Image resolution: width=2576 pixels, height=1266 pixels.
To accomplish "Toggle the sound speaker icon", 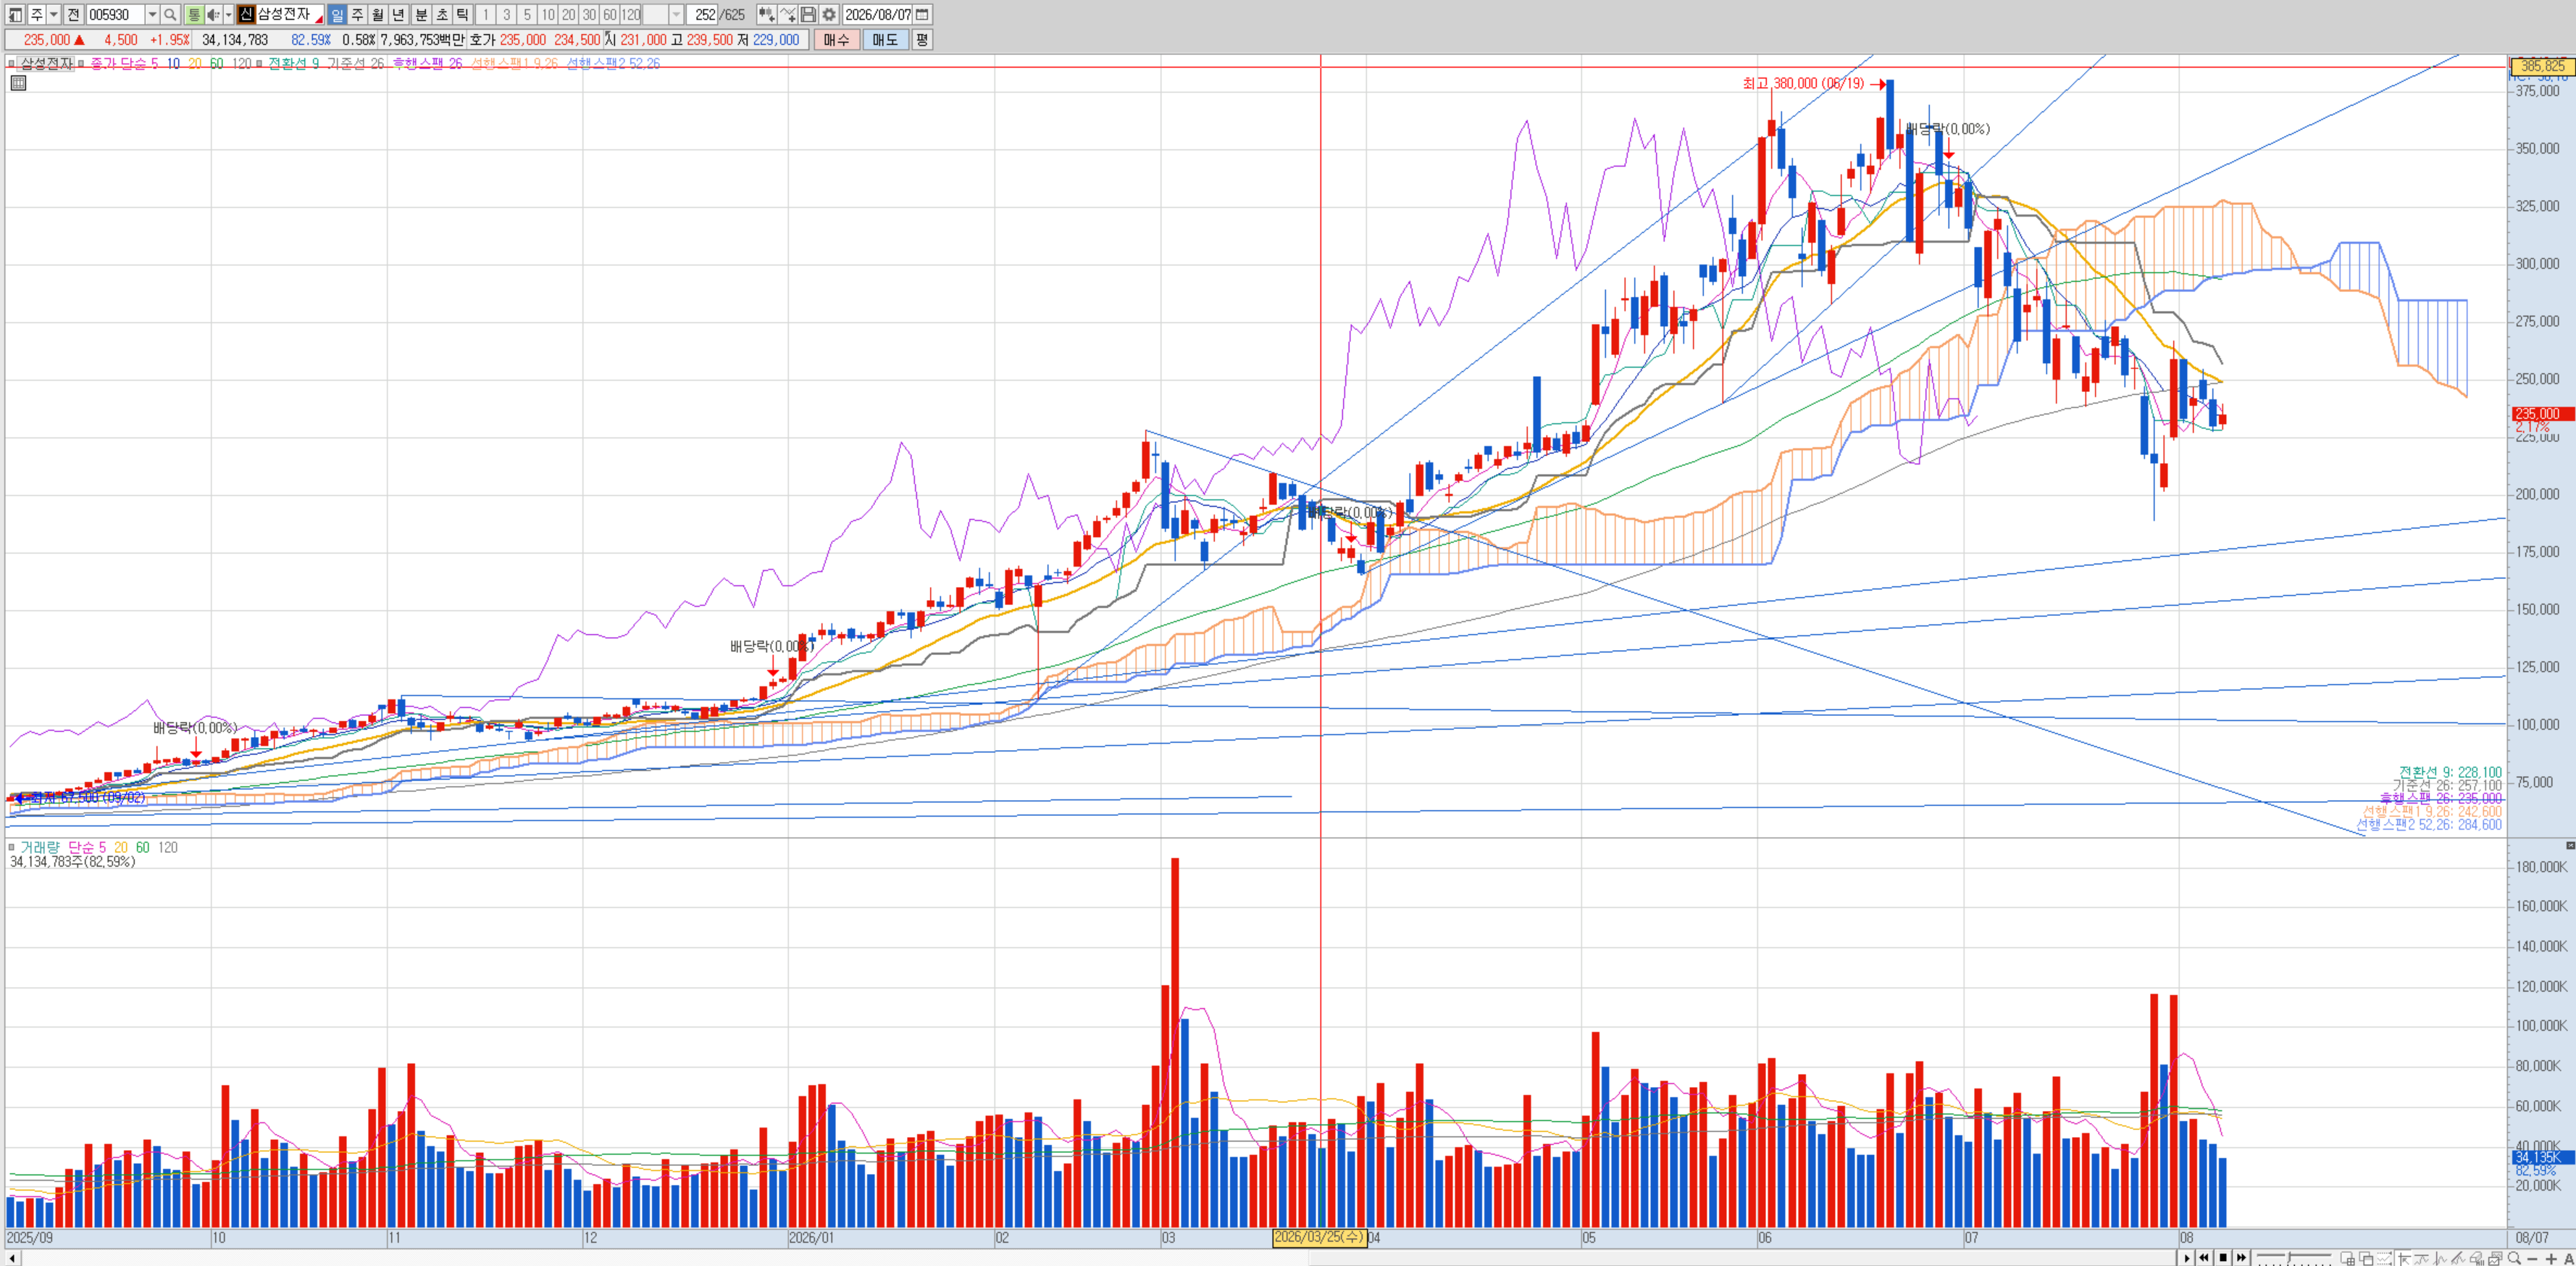I will coord(213,14).
